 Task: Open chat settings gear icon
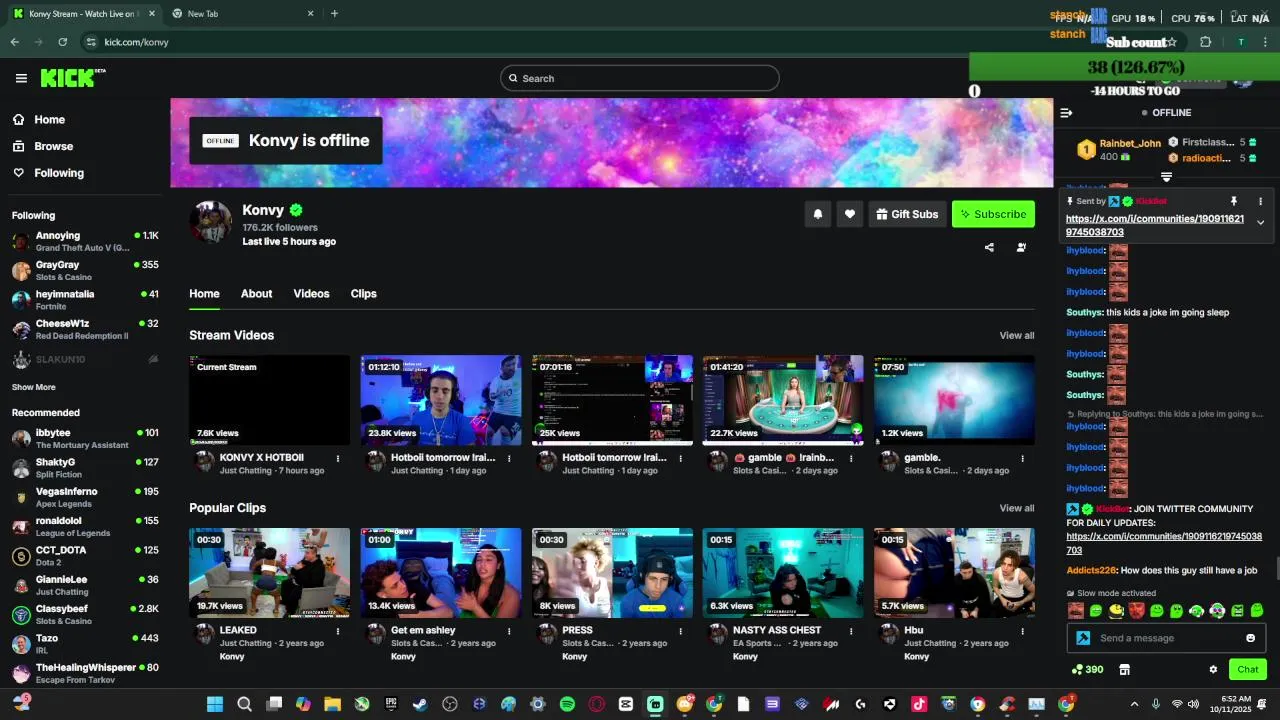pos(1213,670)
